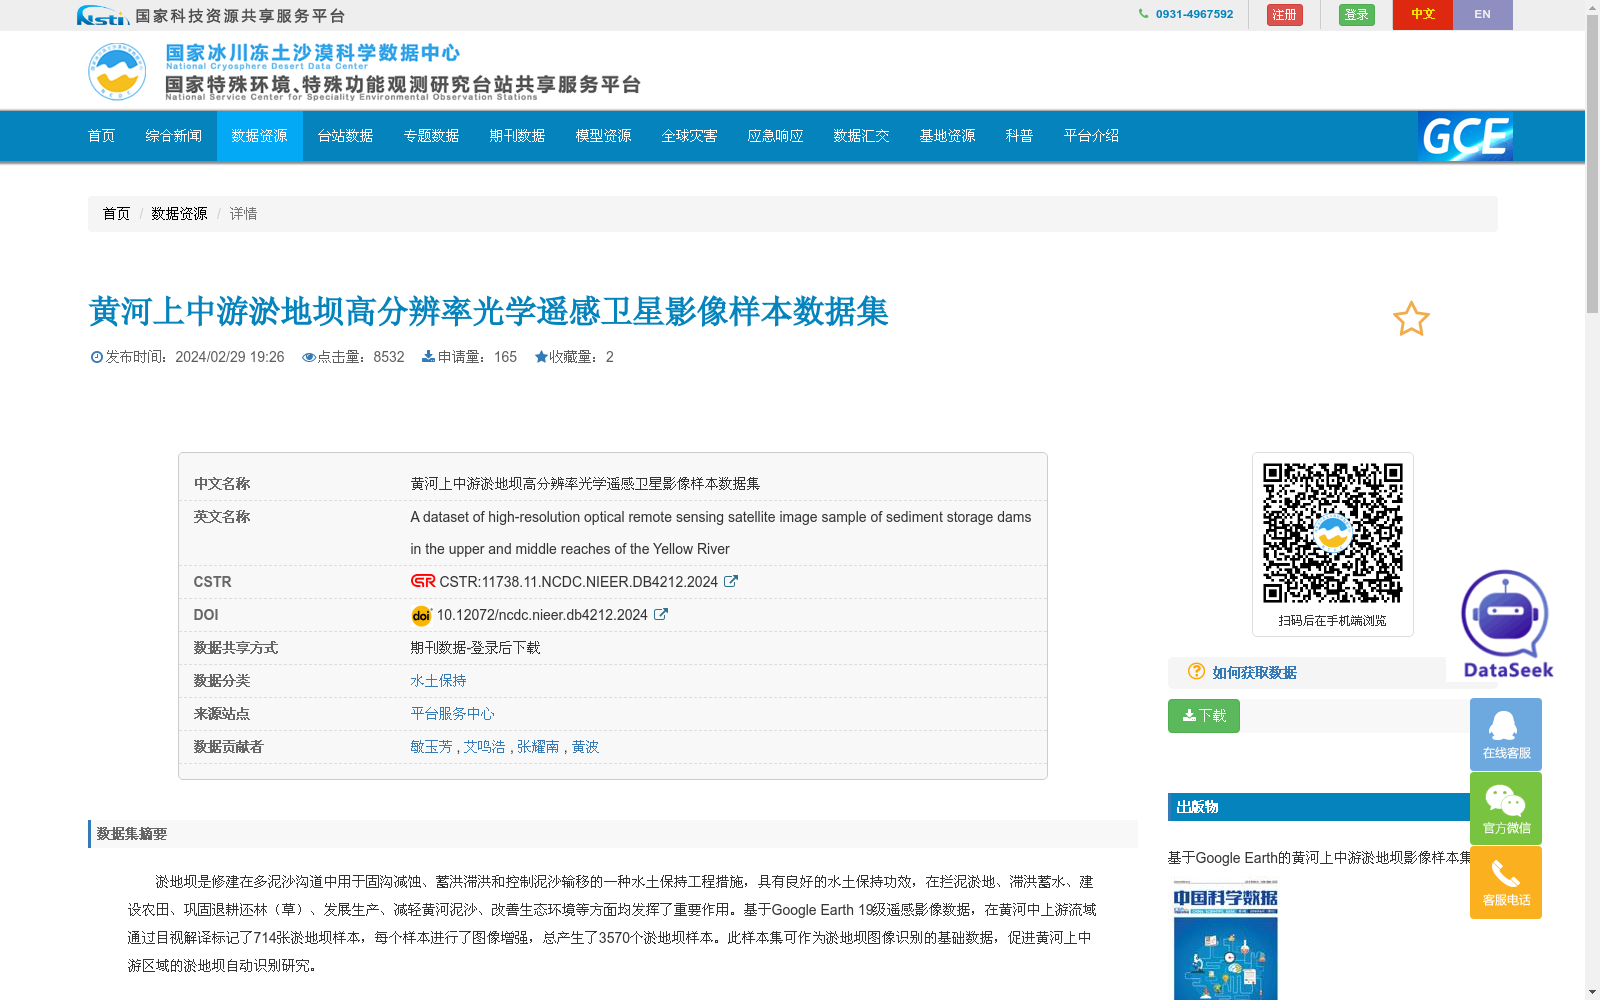
Task: Click the question mark help icon
Action: pos(1196,672)
